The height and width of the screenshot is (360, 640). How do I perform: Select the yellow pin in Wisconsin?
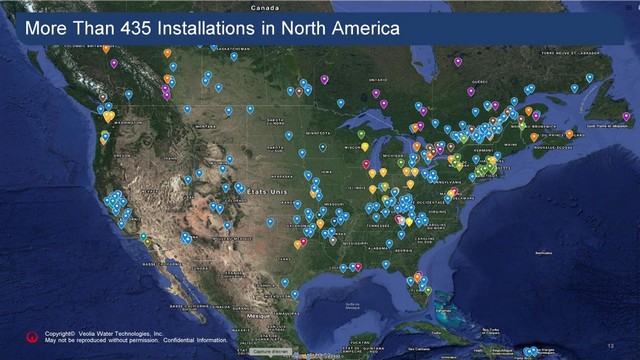tap(365, 147)
